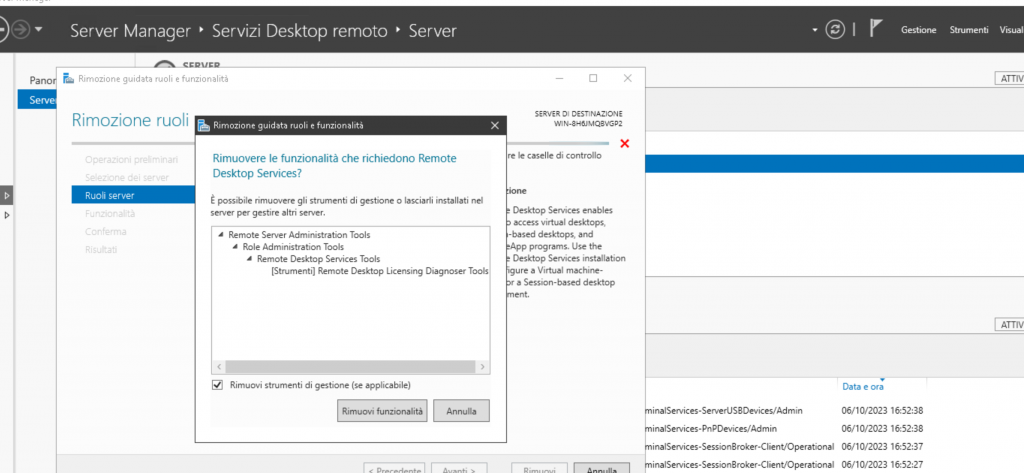The height and width of the screenshot is (473, 1024).
Task: Open navigation history dropdown arrow
Action: (x=39, y=30)
